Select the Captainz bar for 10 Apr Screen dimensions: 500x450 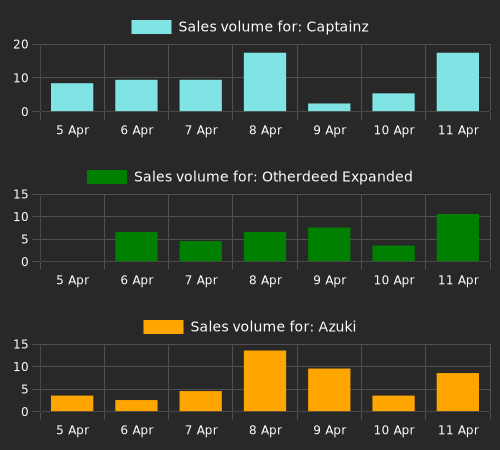tap(394, 102)
